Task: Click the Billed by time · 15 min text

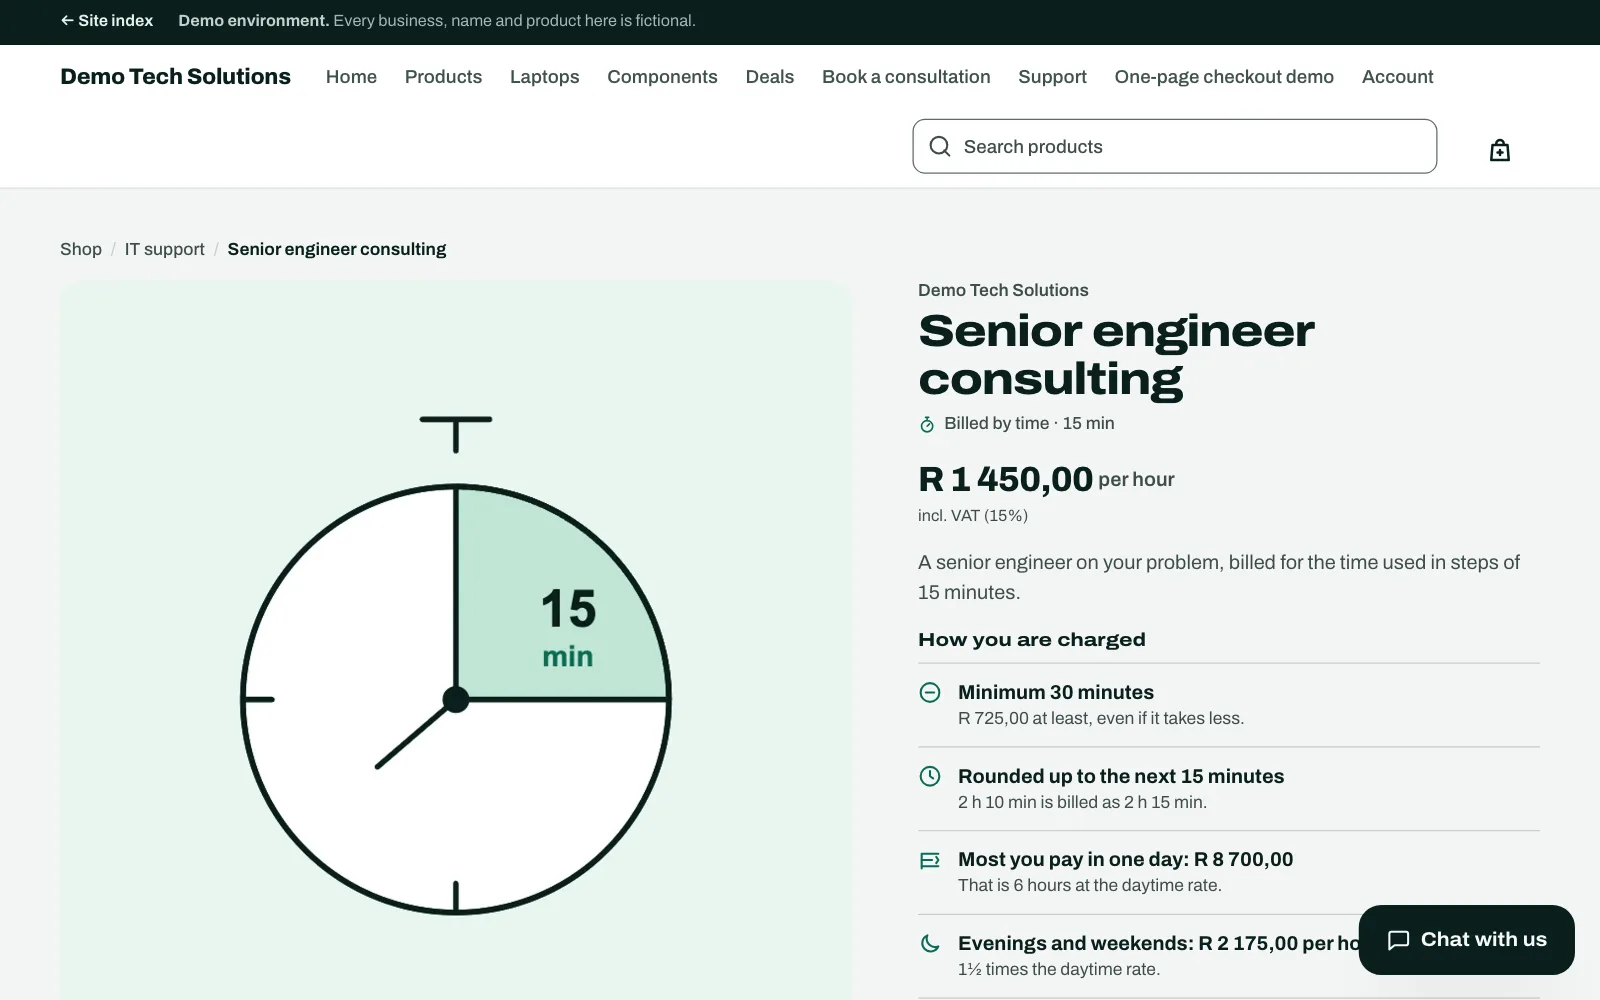Action: pos(1029,423)
